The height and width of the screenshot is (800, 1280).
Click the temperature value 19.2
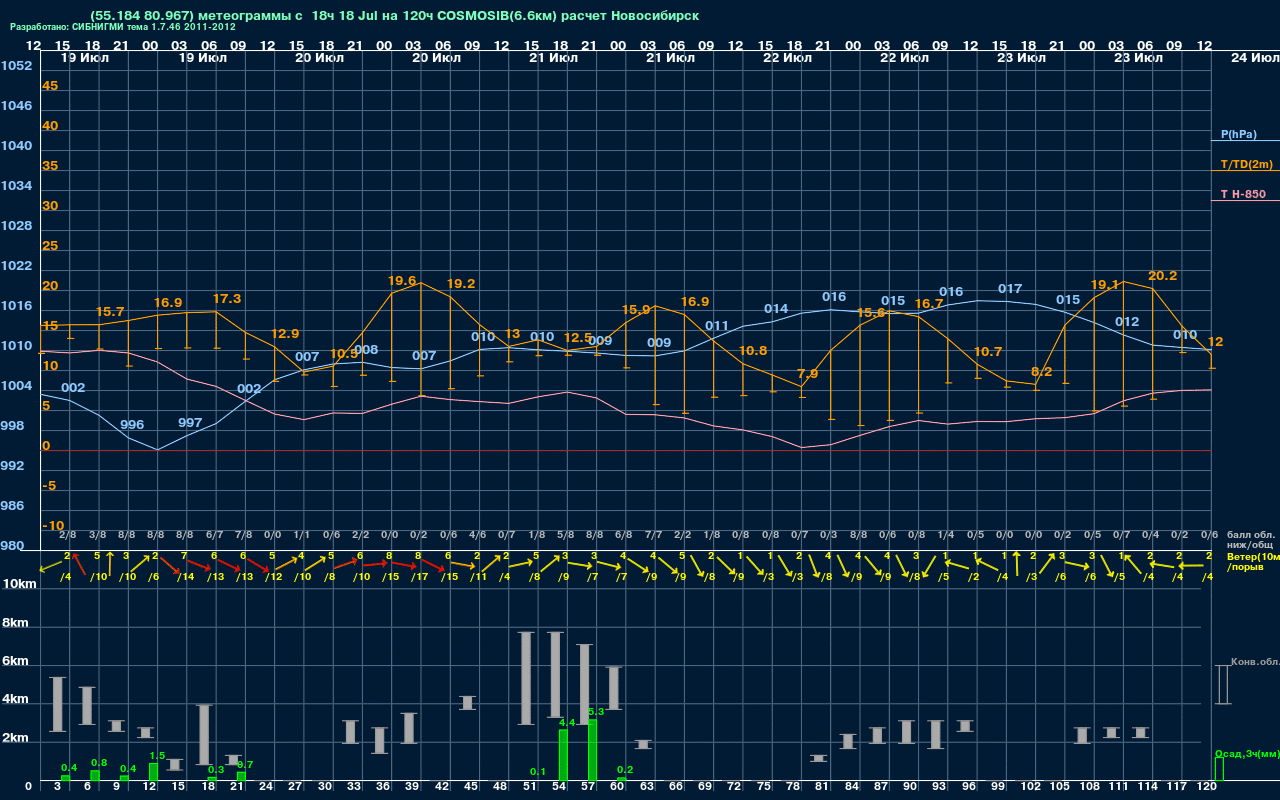click(461, 284)
